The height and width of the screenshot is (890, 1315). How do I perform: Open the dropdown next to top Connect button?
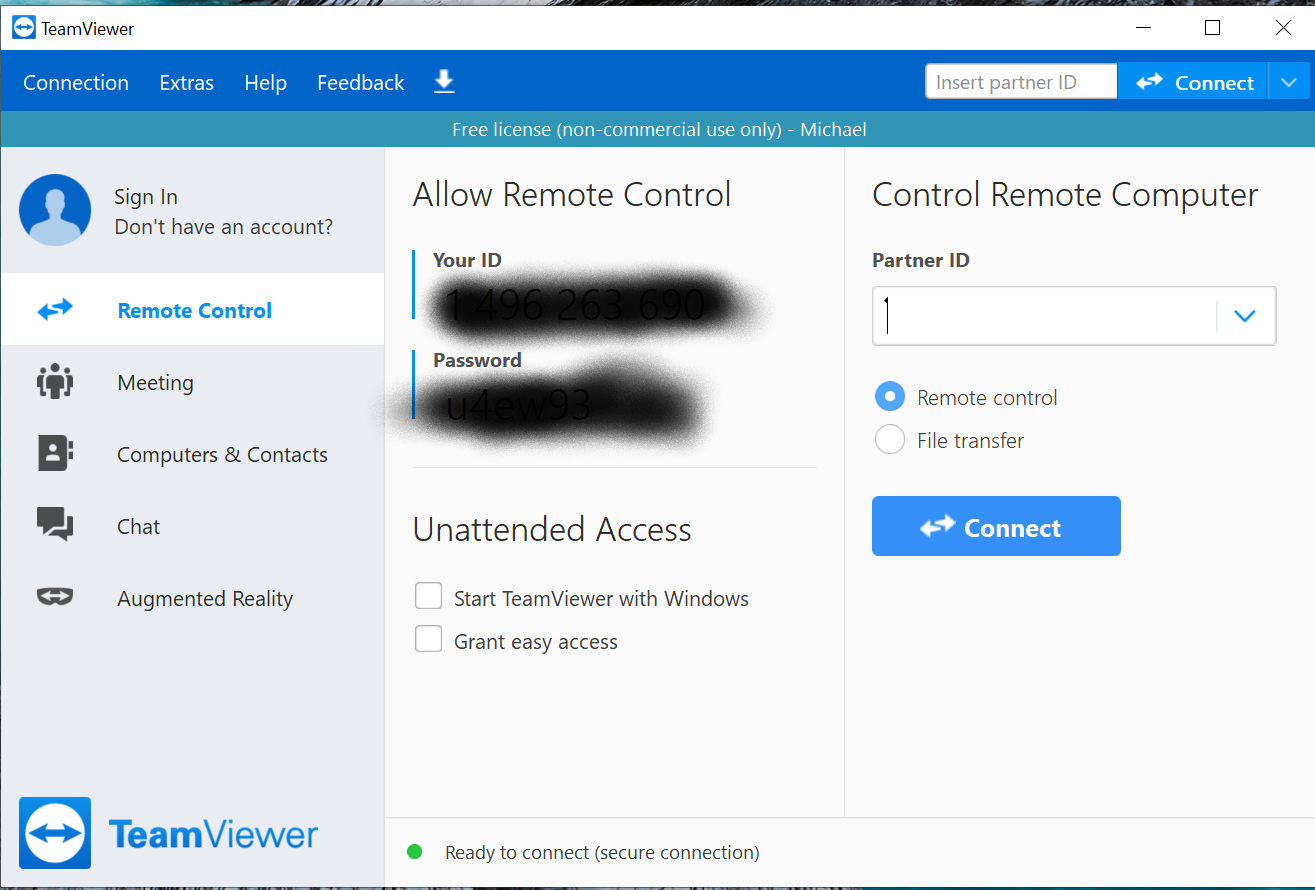[x=1288, y=82]
